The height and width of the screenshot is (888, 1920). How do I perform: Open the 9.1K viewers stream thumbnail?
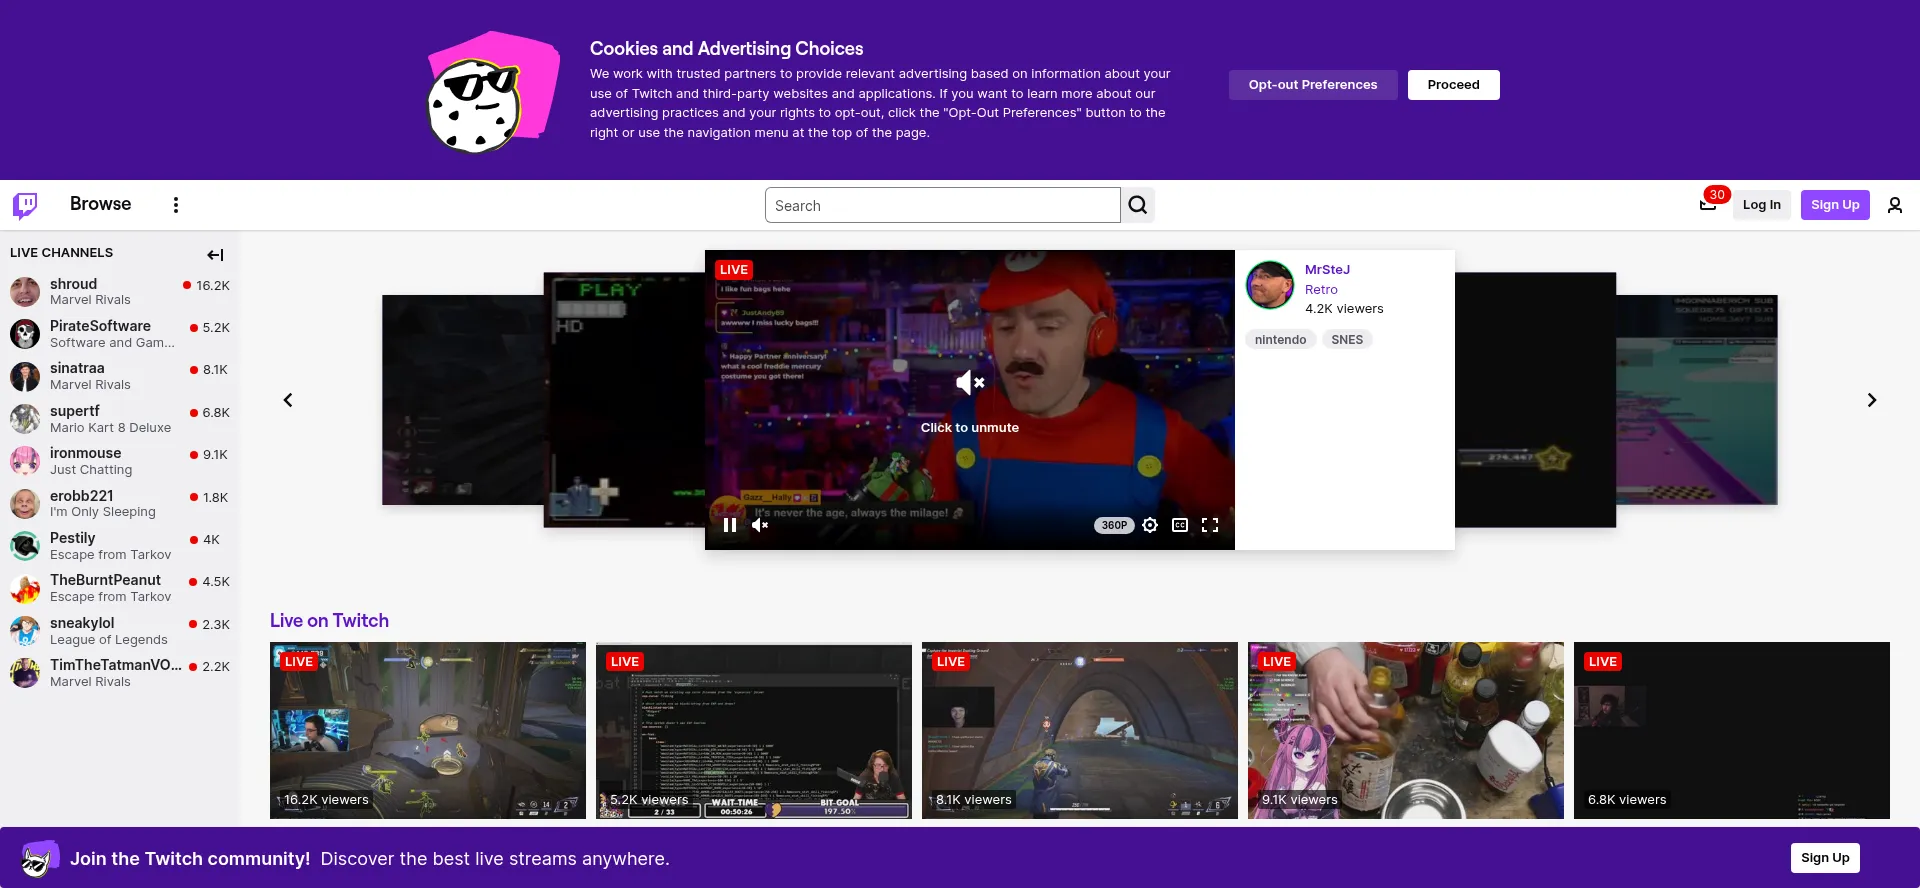tap(1406, 730)
